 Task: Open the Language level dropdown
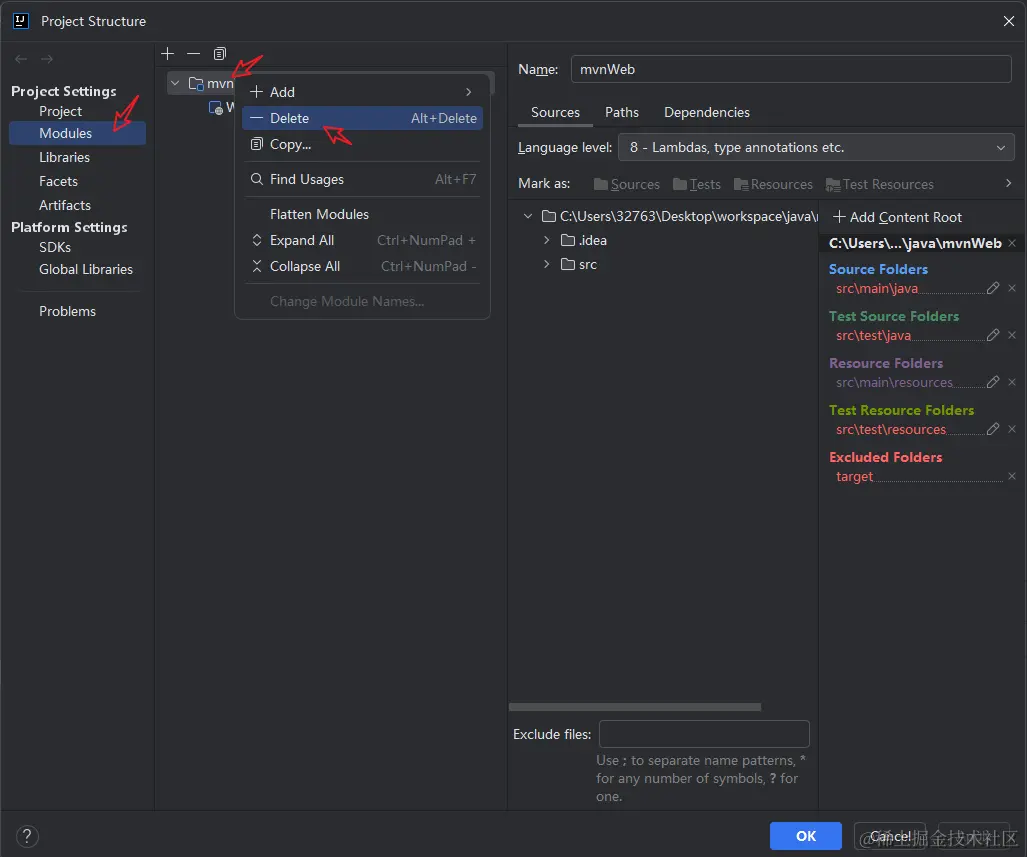[816, 147]
